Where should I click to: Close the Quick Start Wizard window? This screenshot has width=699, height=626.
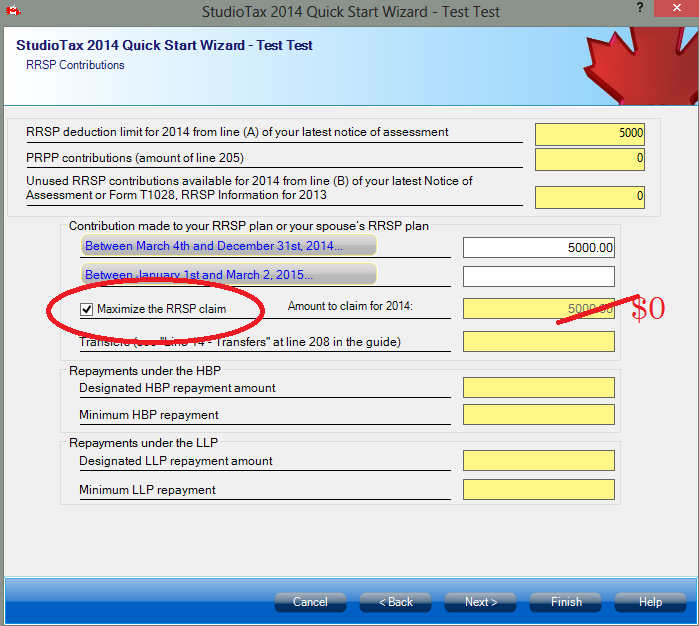676,8
